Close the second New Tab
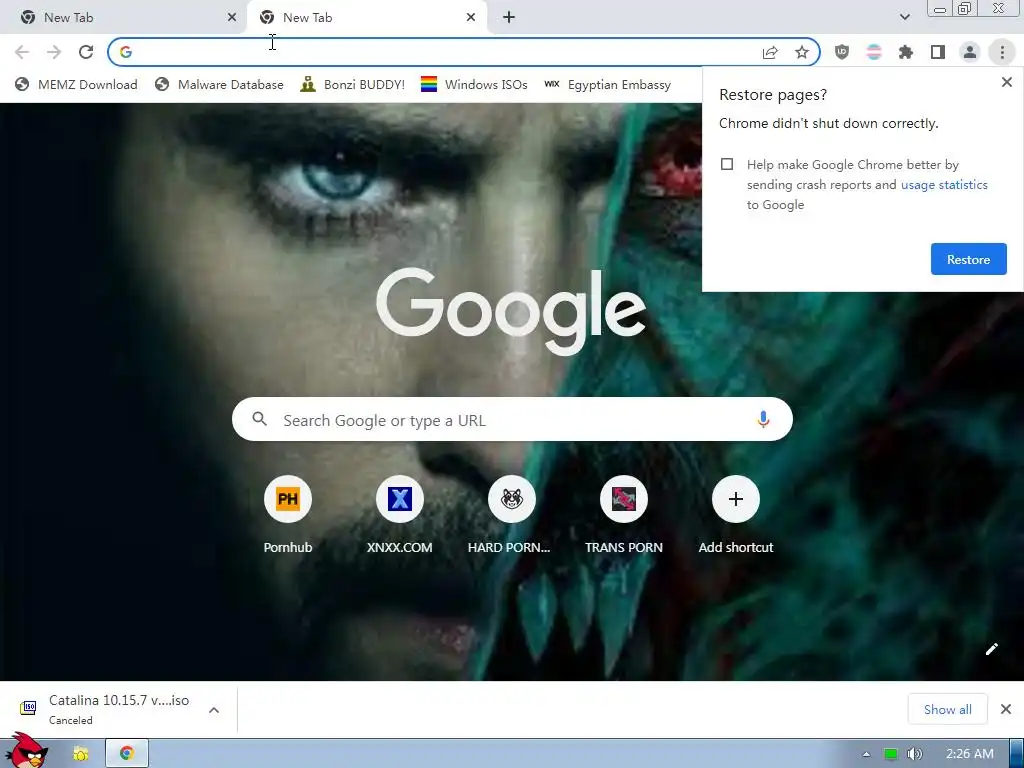The height and width of the screenshot is (768, 1024). click(x=471, y=18)
